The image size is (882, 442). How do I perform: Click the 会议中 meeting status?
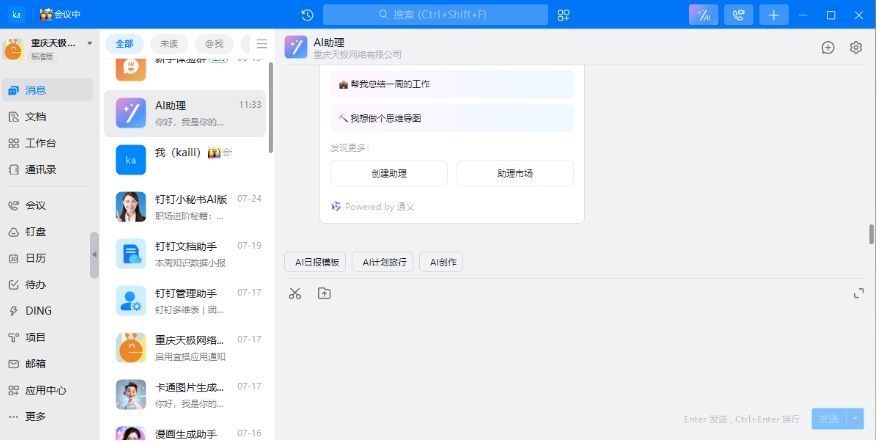pyautogui.click(x=60, y=15)
